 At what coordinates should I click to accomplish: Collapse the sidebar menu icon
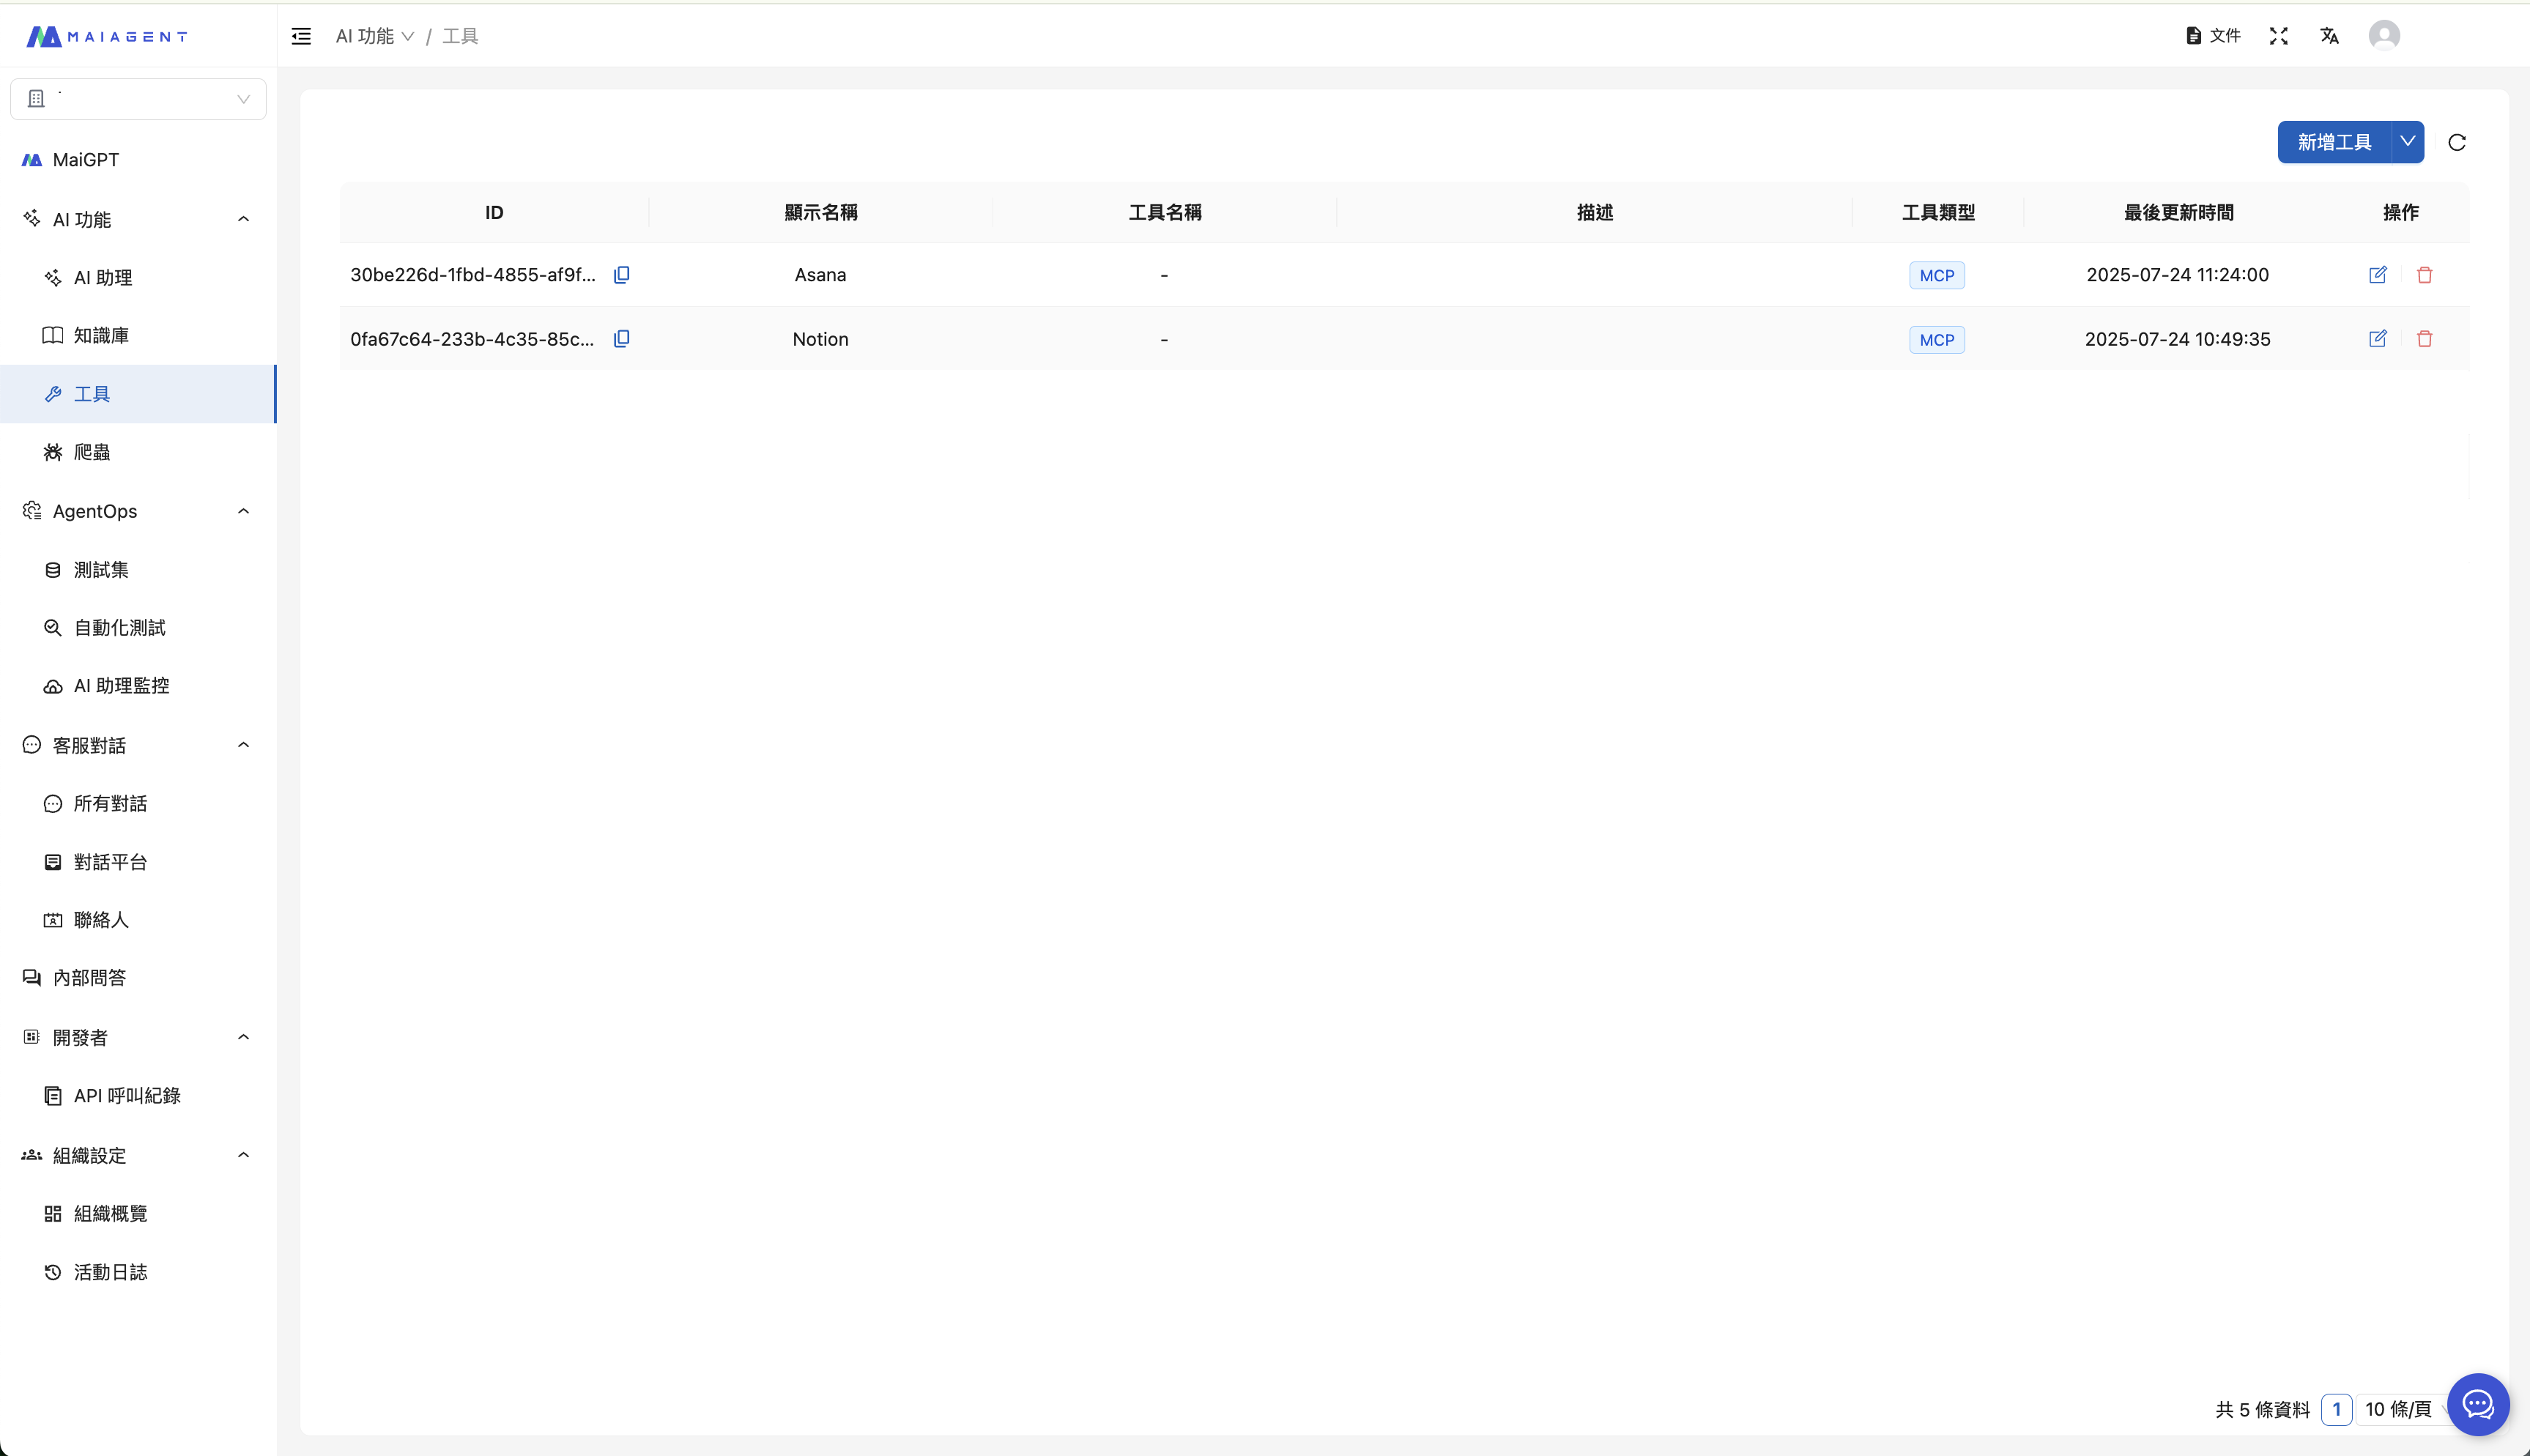[x=301, y=37]
